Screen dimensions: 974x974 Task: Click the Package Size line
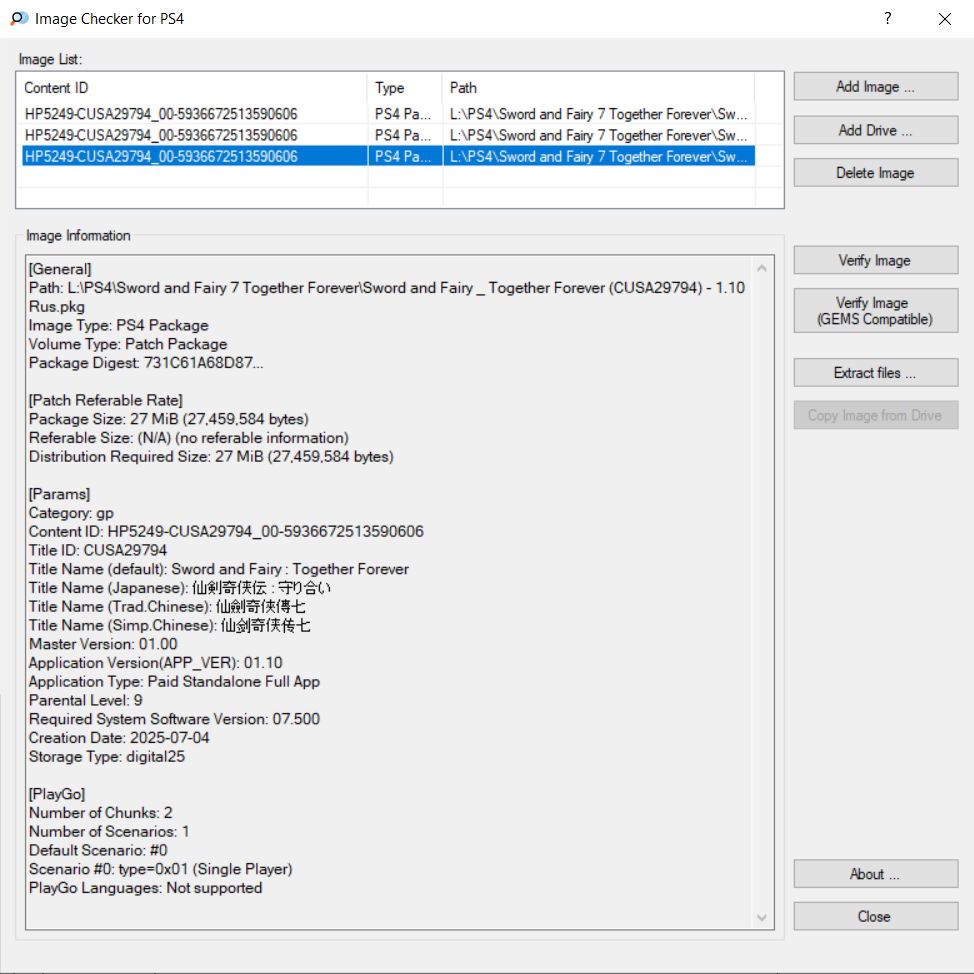(168, 419)
